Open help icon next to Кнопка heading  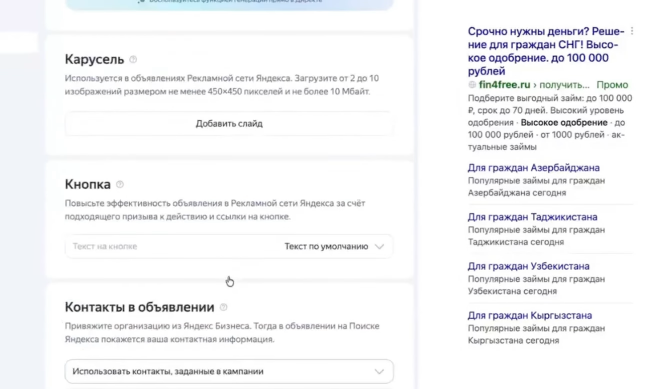pyautogui.click(x=120, y=184)
